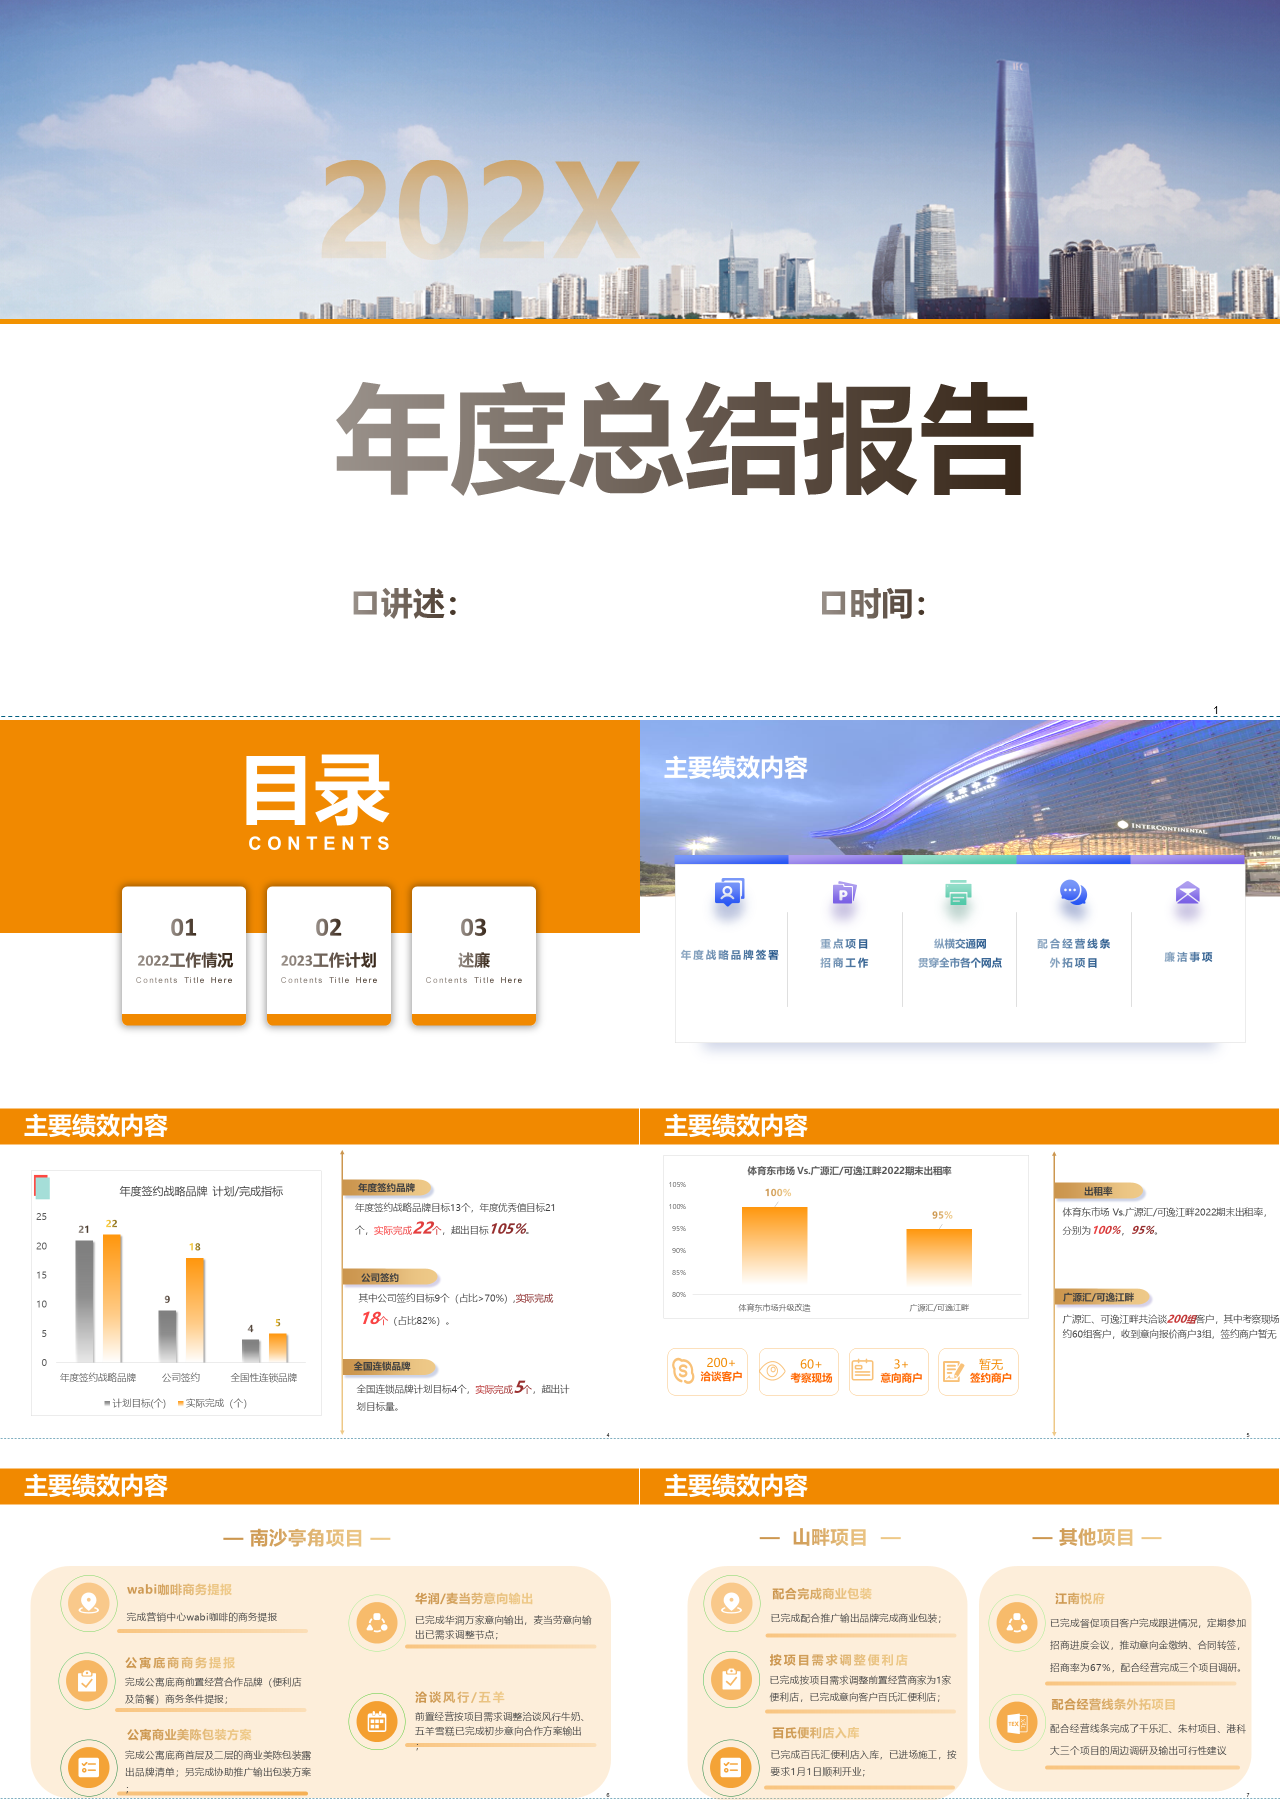
Task: Click the orange 实际完成(个) legend swatch
Action: pyautogui.click(x=180, y=1403)
